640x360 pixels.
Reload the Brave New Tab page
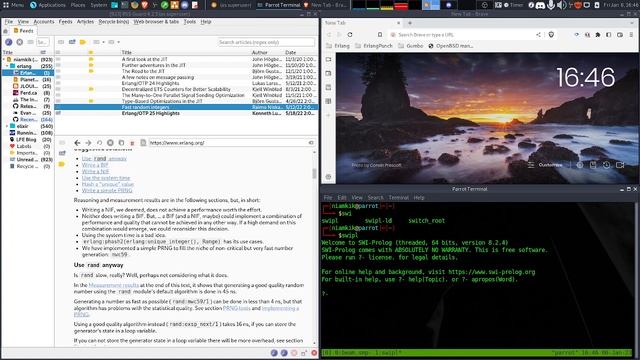(350, 35)
